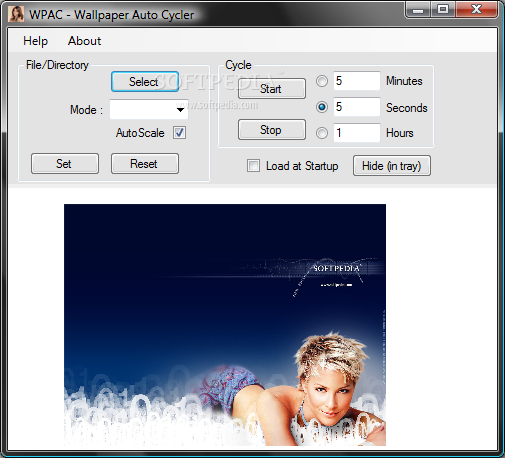Open the About menu
Image resolution: width=505 pixels, height=458 pixels.
84,41
